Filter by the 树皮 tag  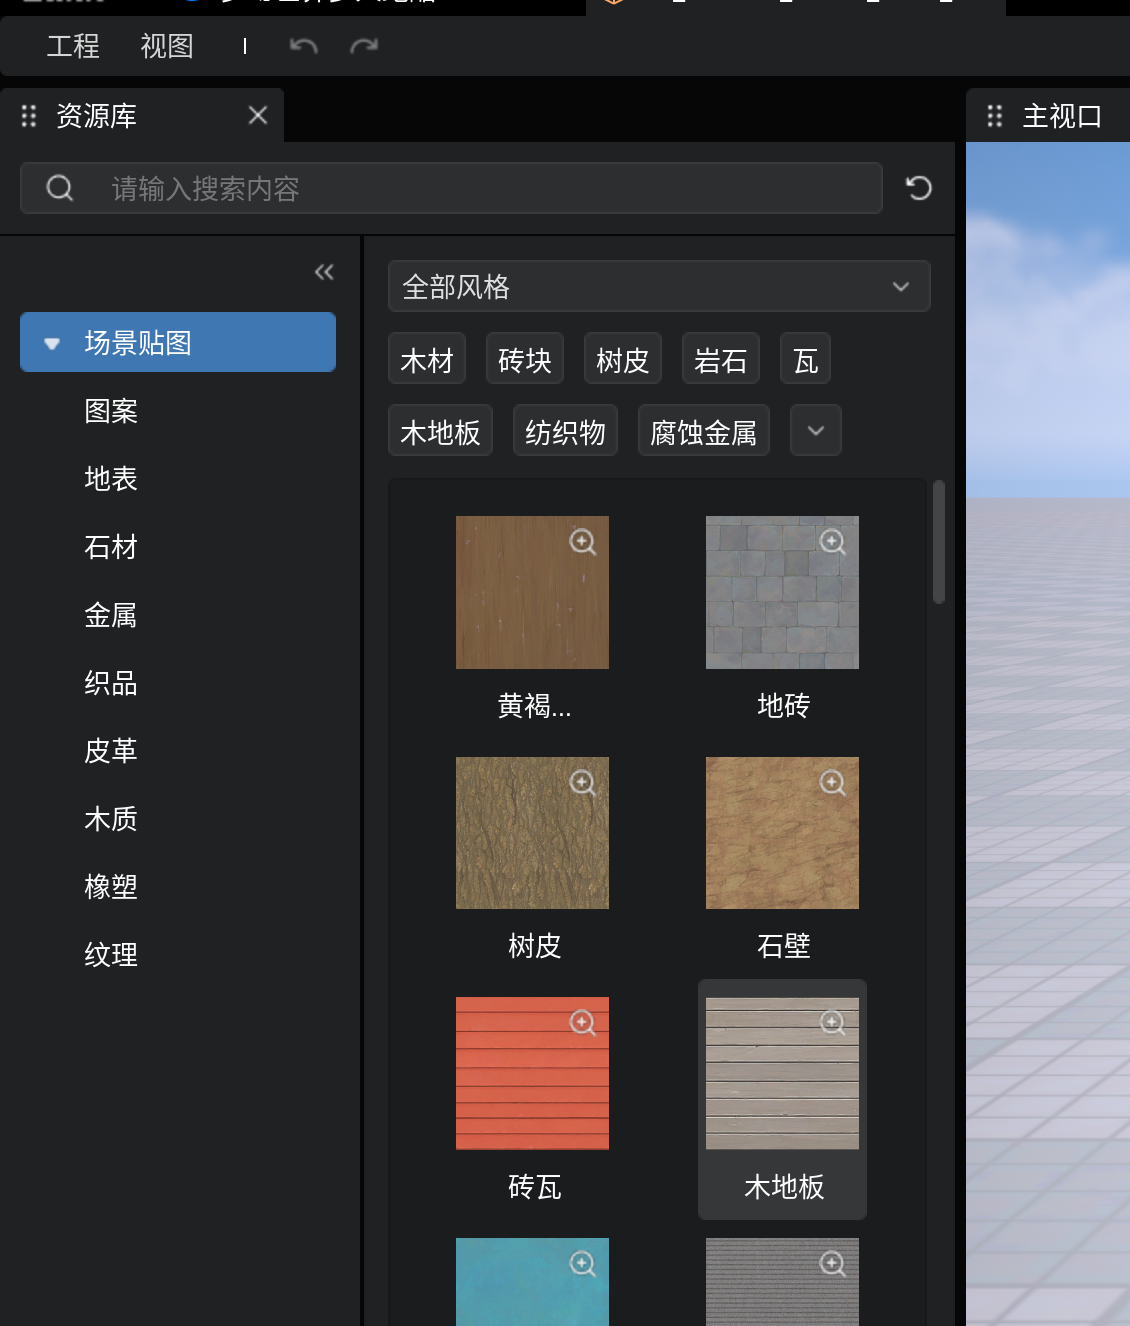[623, 358]
